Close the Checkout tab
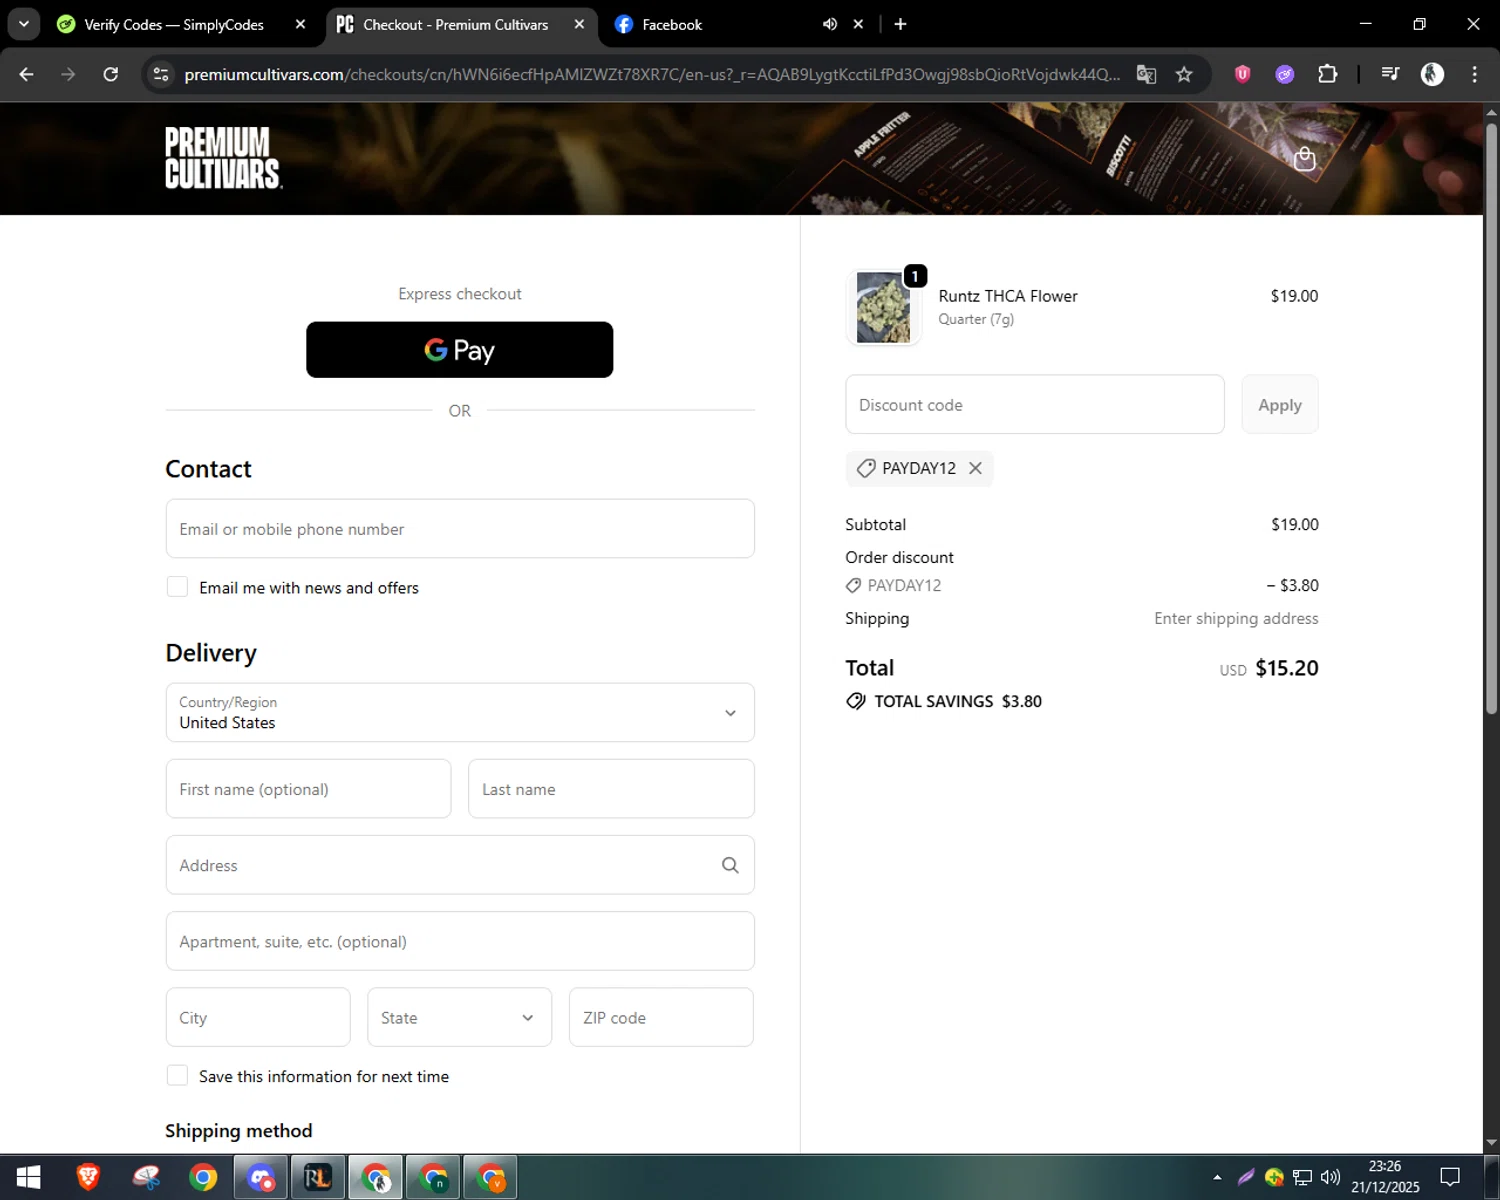This screenshot has width=1500, height=1200. coord(579,24)
